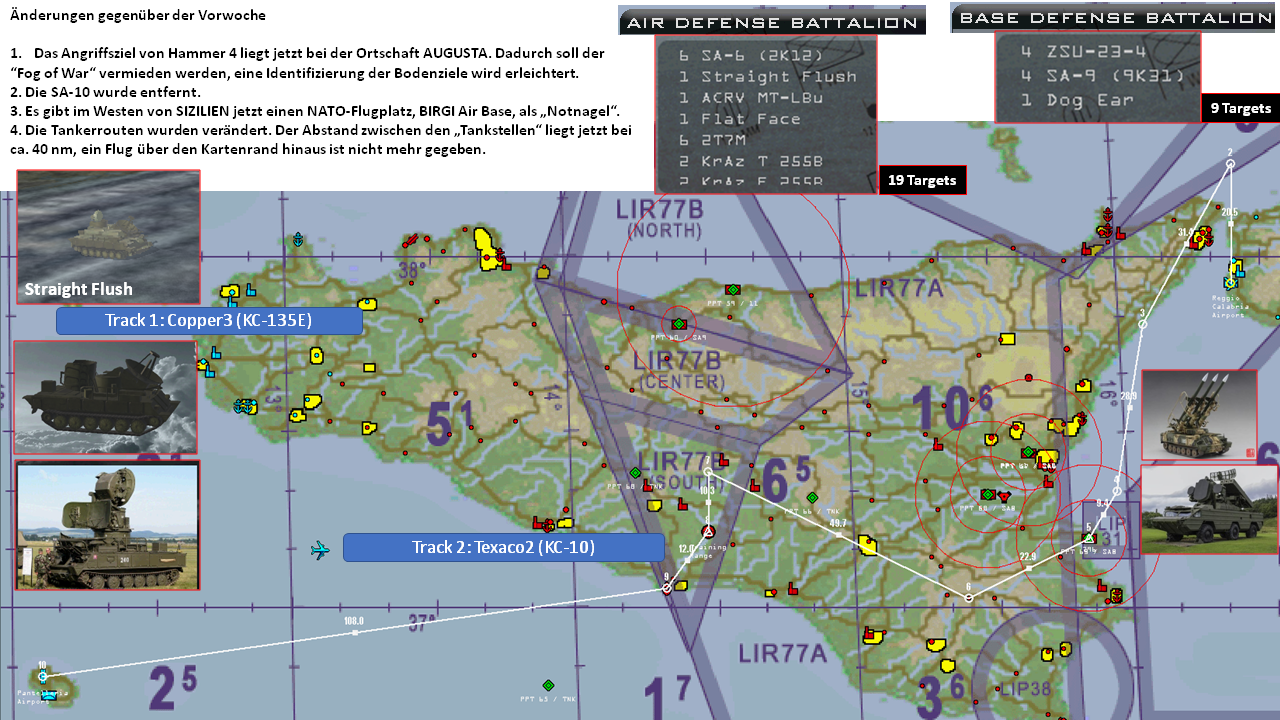Click the 22.9 leg distance label
The image size is (1280, 720).
coord(1028,557)
